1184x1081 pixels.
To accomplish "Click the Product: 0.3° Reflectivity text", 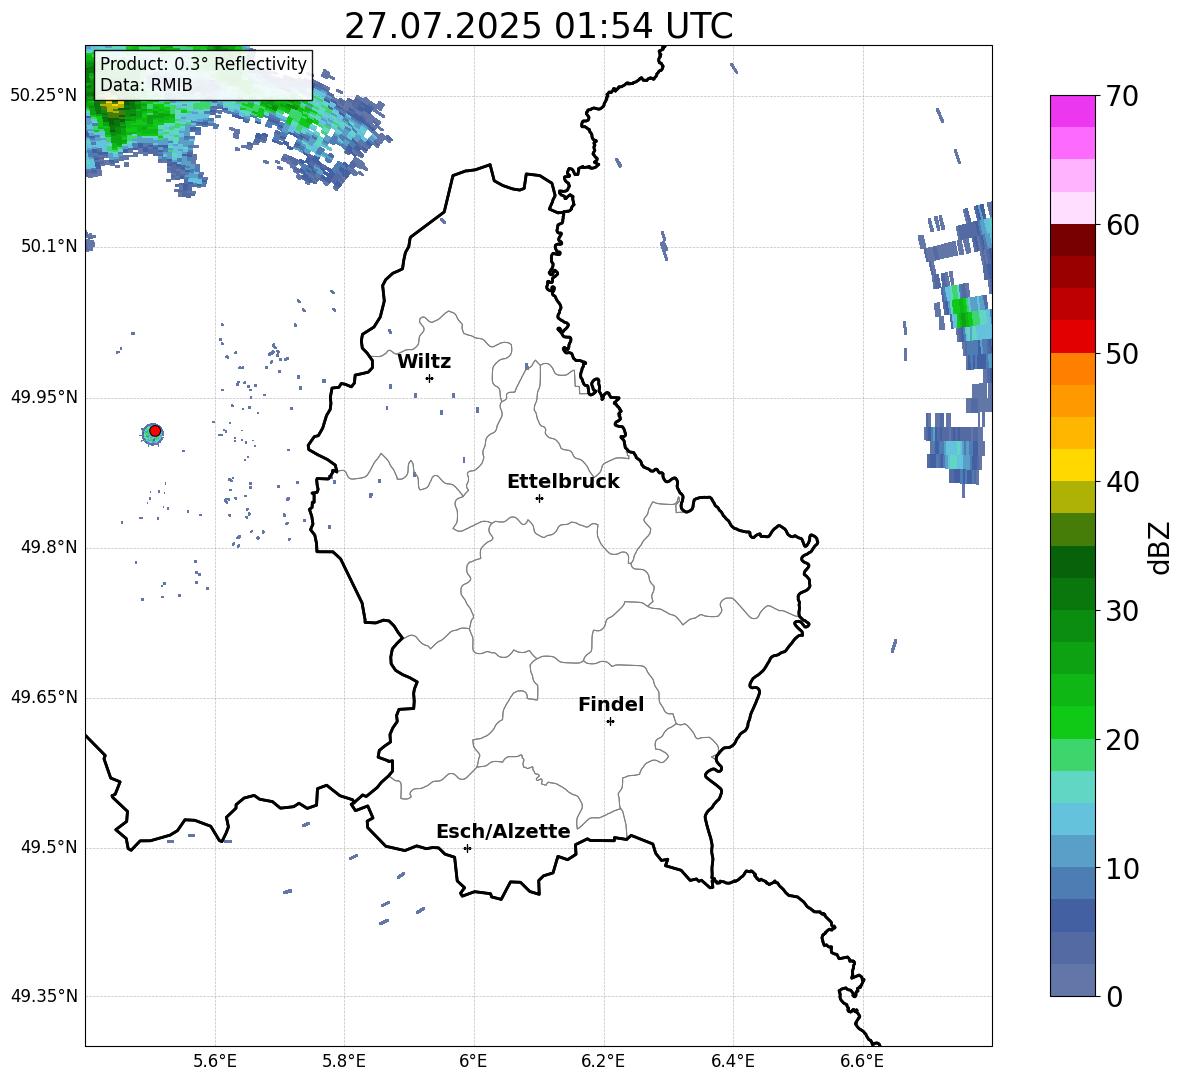I will pyautogui.click(x=203, y=64).
